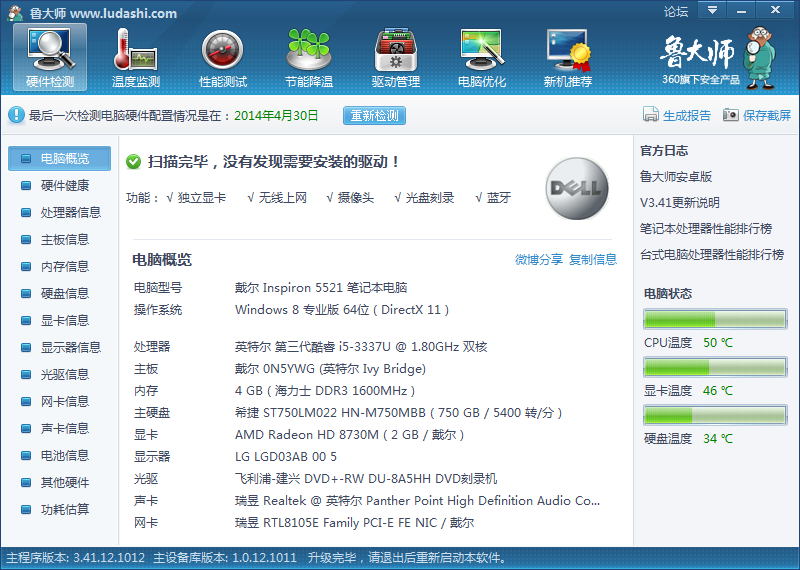Click the GPU text AMD Radeon HD 8730M

[307, 435]
